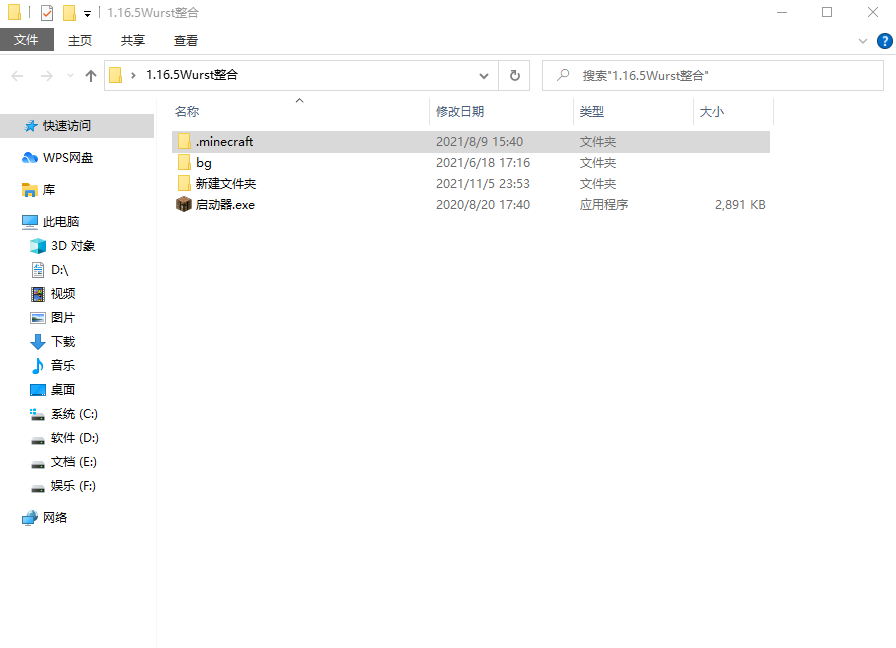Viewport: 896px width, 648px height.
Task: Click the 新建文件夹 file name
Action: pyautogui.click(x=226, y=183)
